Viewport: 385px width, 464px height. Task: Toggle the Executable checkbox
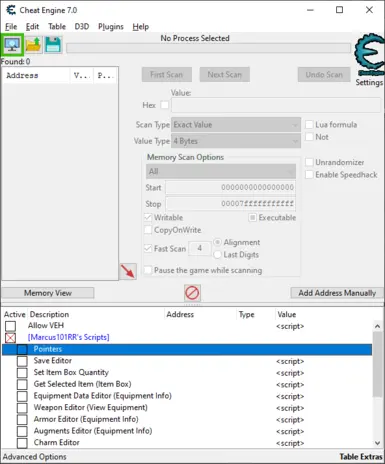(253, 218)
